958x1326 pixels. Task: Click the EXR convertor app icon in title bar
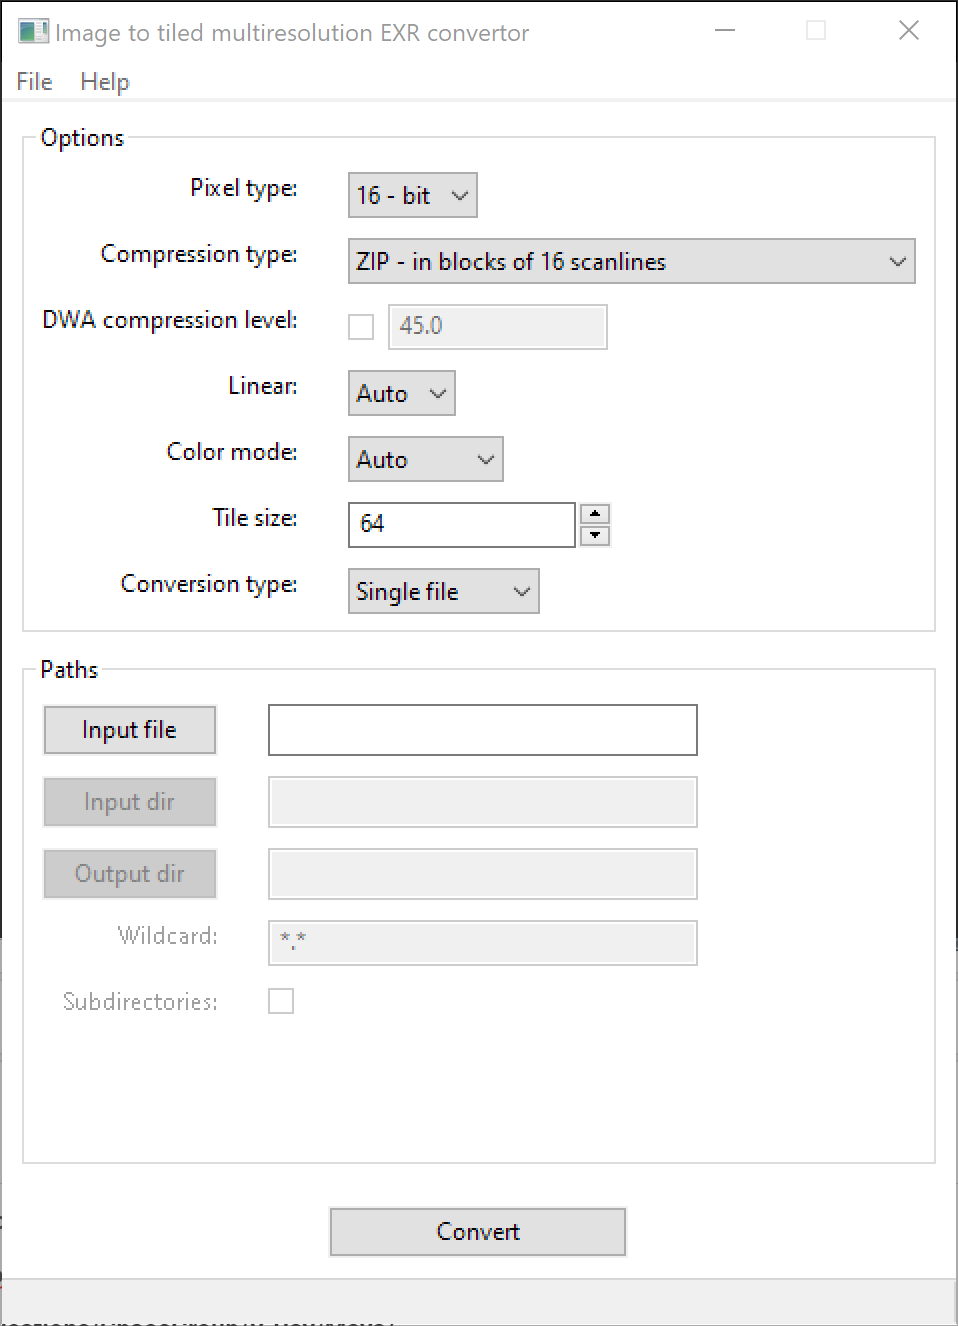[33, 32]
